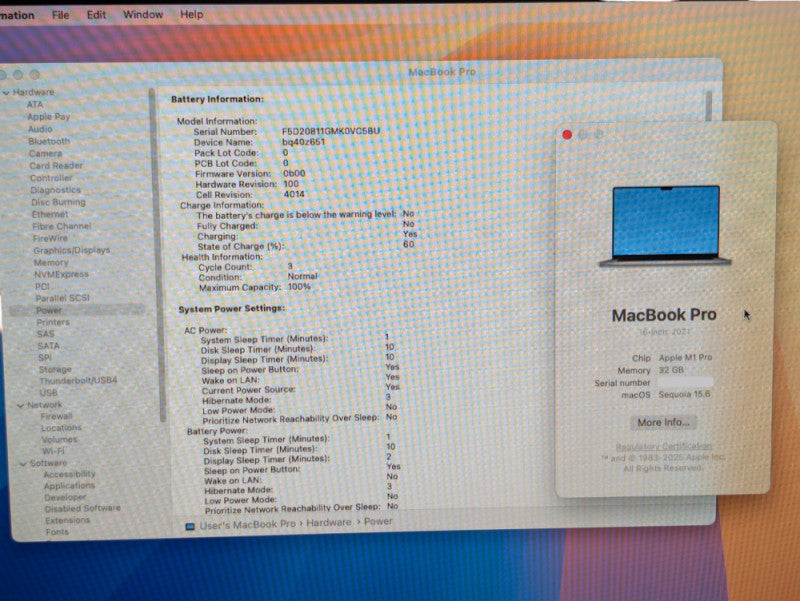Select Developer under Software
Viewport: 800px width, 601px height.
point(65,497)
